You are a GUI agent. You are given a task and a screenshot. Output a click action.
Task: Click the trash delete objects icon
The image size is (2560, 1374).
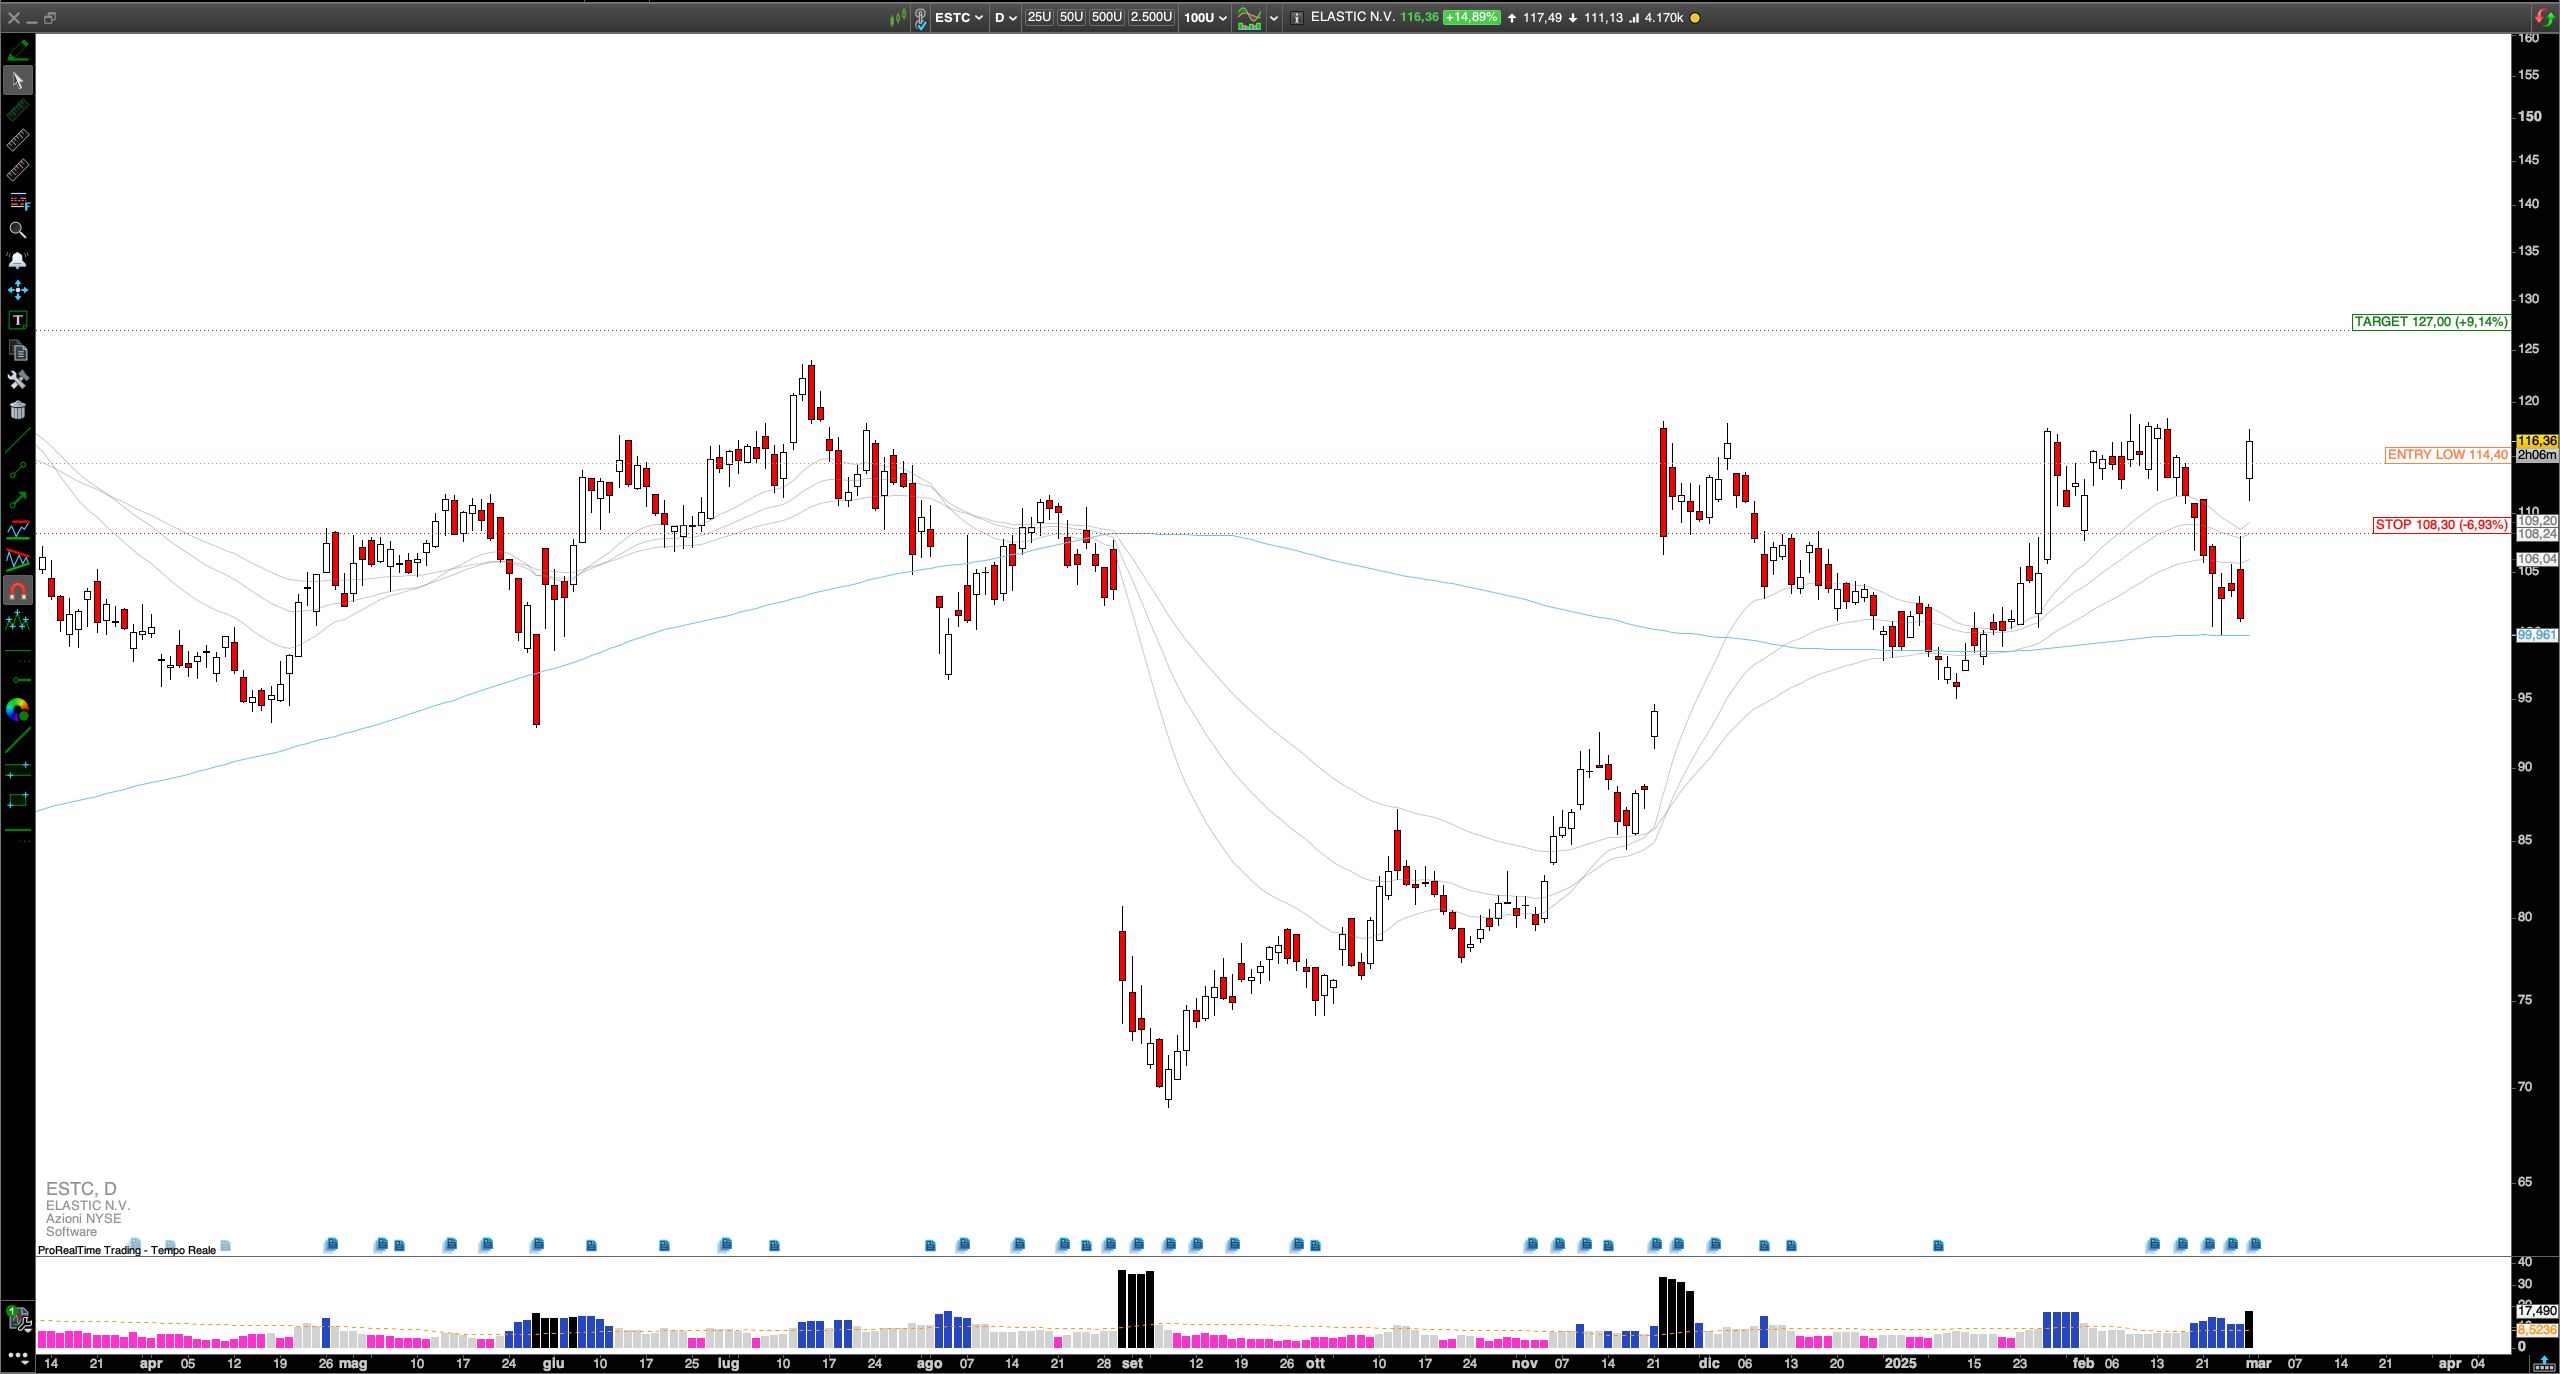17,410
